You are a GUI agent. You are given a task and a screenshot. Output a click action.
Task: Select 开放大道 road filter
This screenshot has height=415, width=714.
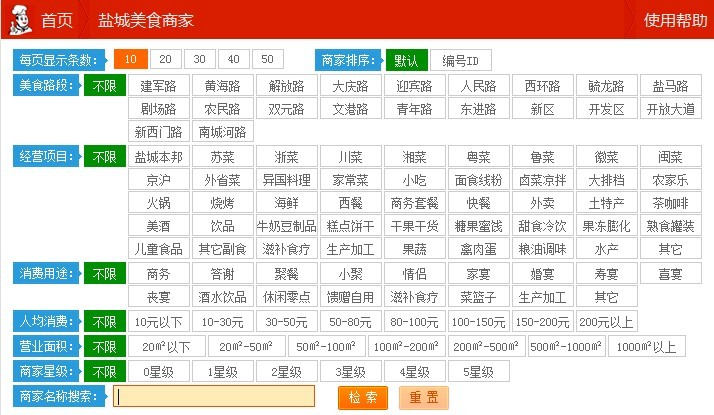pos(670,109)
